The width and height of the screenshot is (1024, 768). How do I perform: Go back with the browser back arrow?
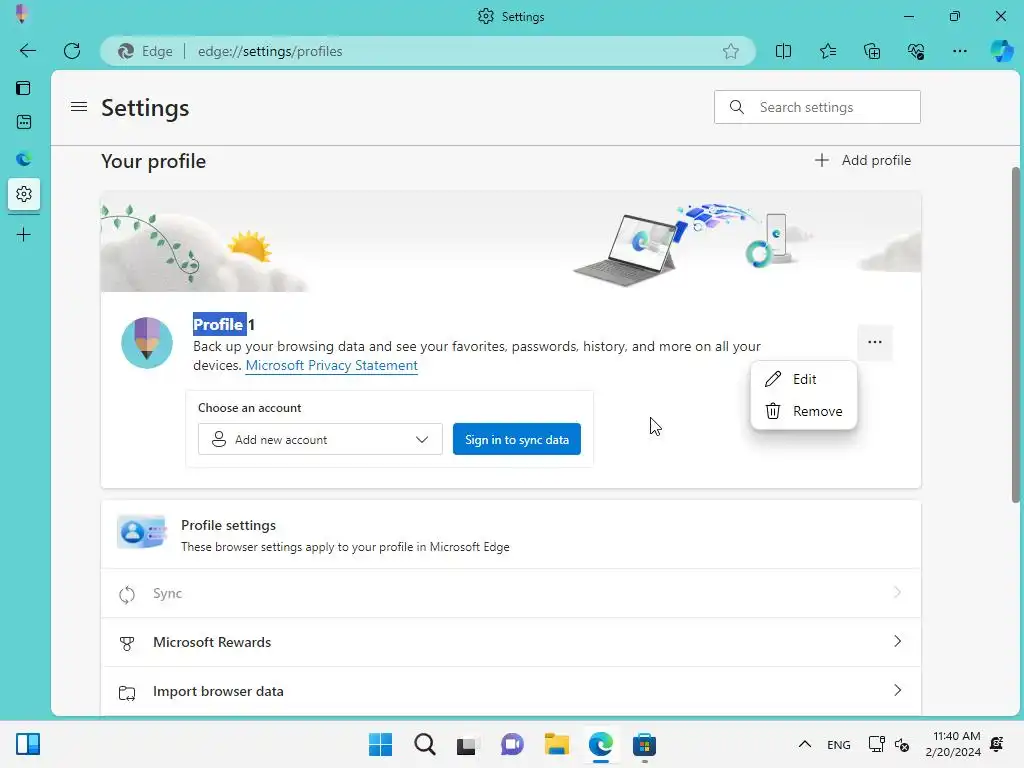(27, 51)
